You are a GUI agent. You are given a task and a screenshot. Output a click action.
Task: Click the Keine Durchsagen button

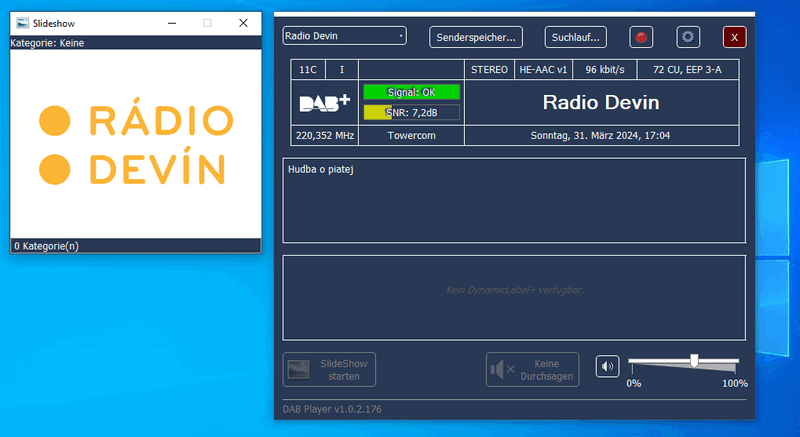pos(532,370)
